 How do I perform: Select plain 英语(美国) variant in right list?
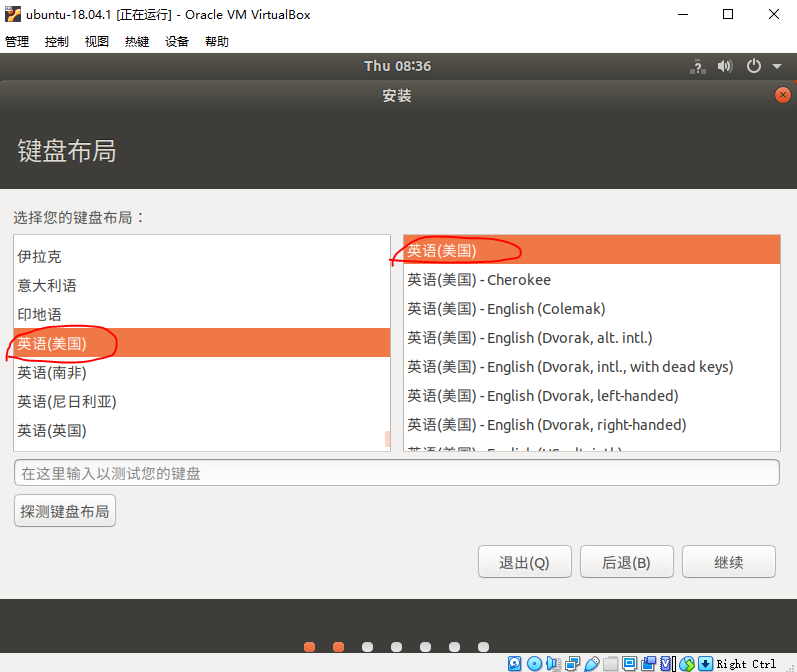pos(592,250)
